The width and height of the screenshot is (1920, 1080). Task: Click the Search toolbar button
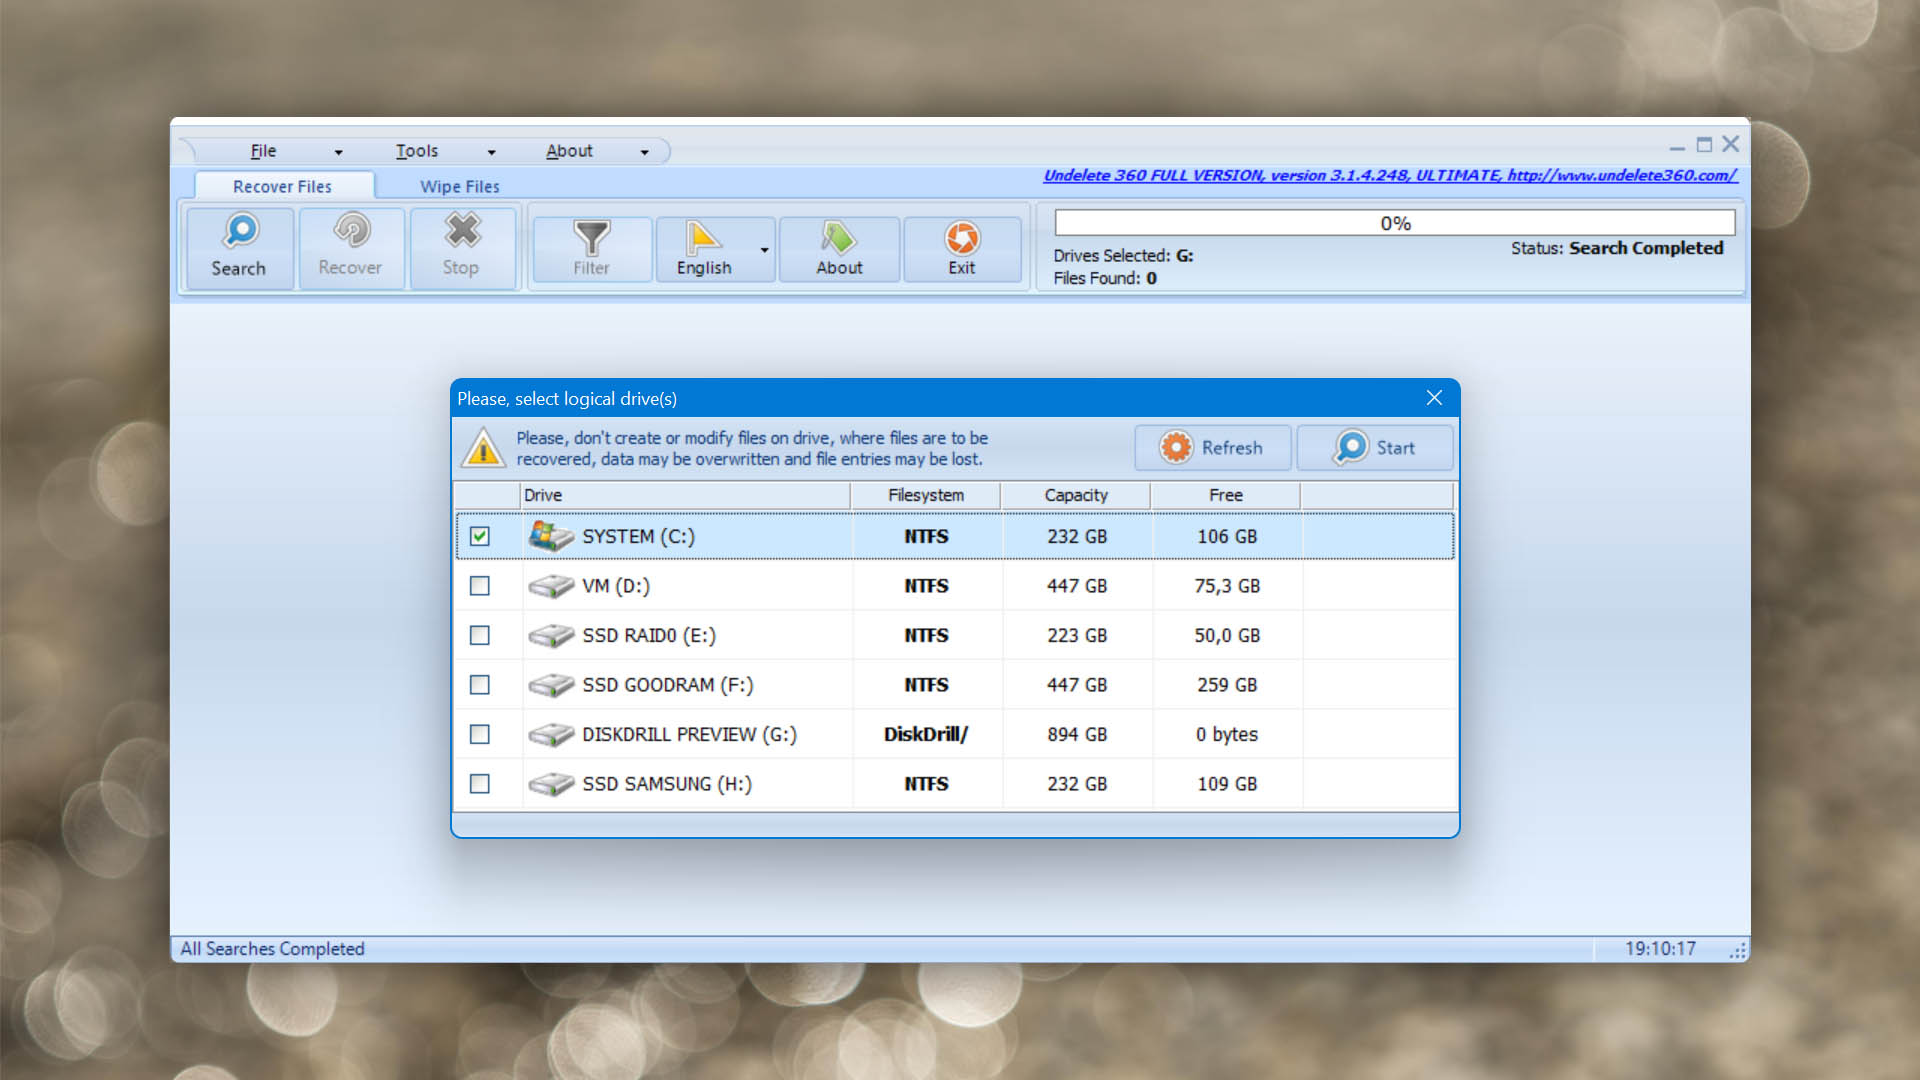(239, 247)
